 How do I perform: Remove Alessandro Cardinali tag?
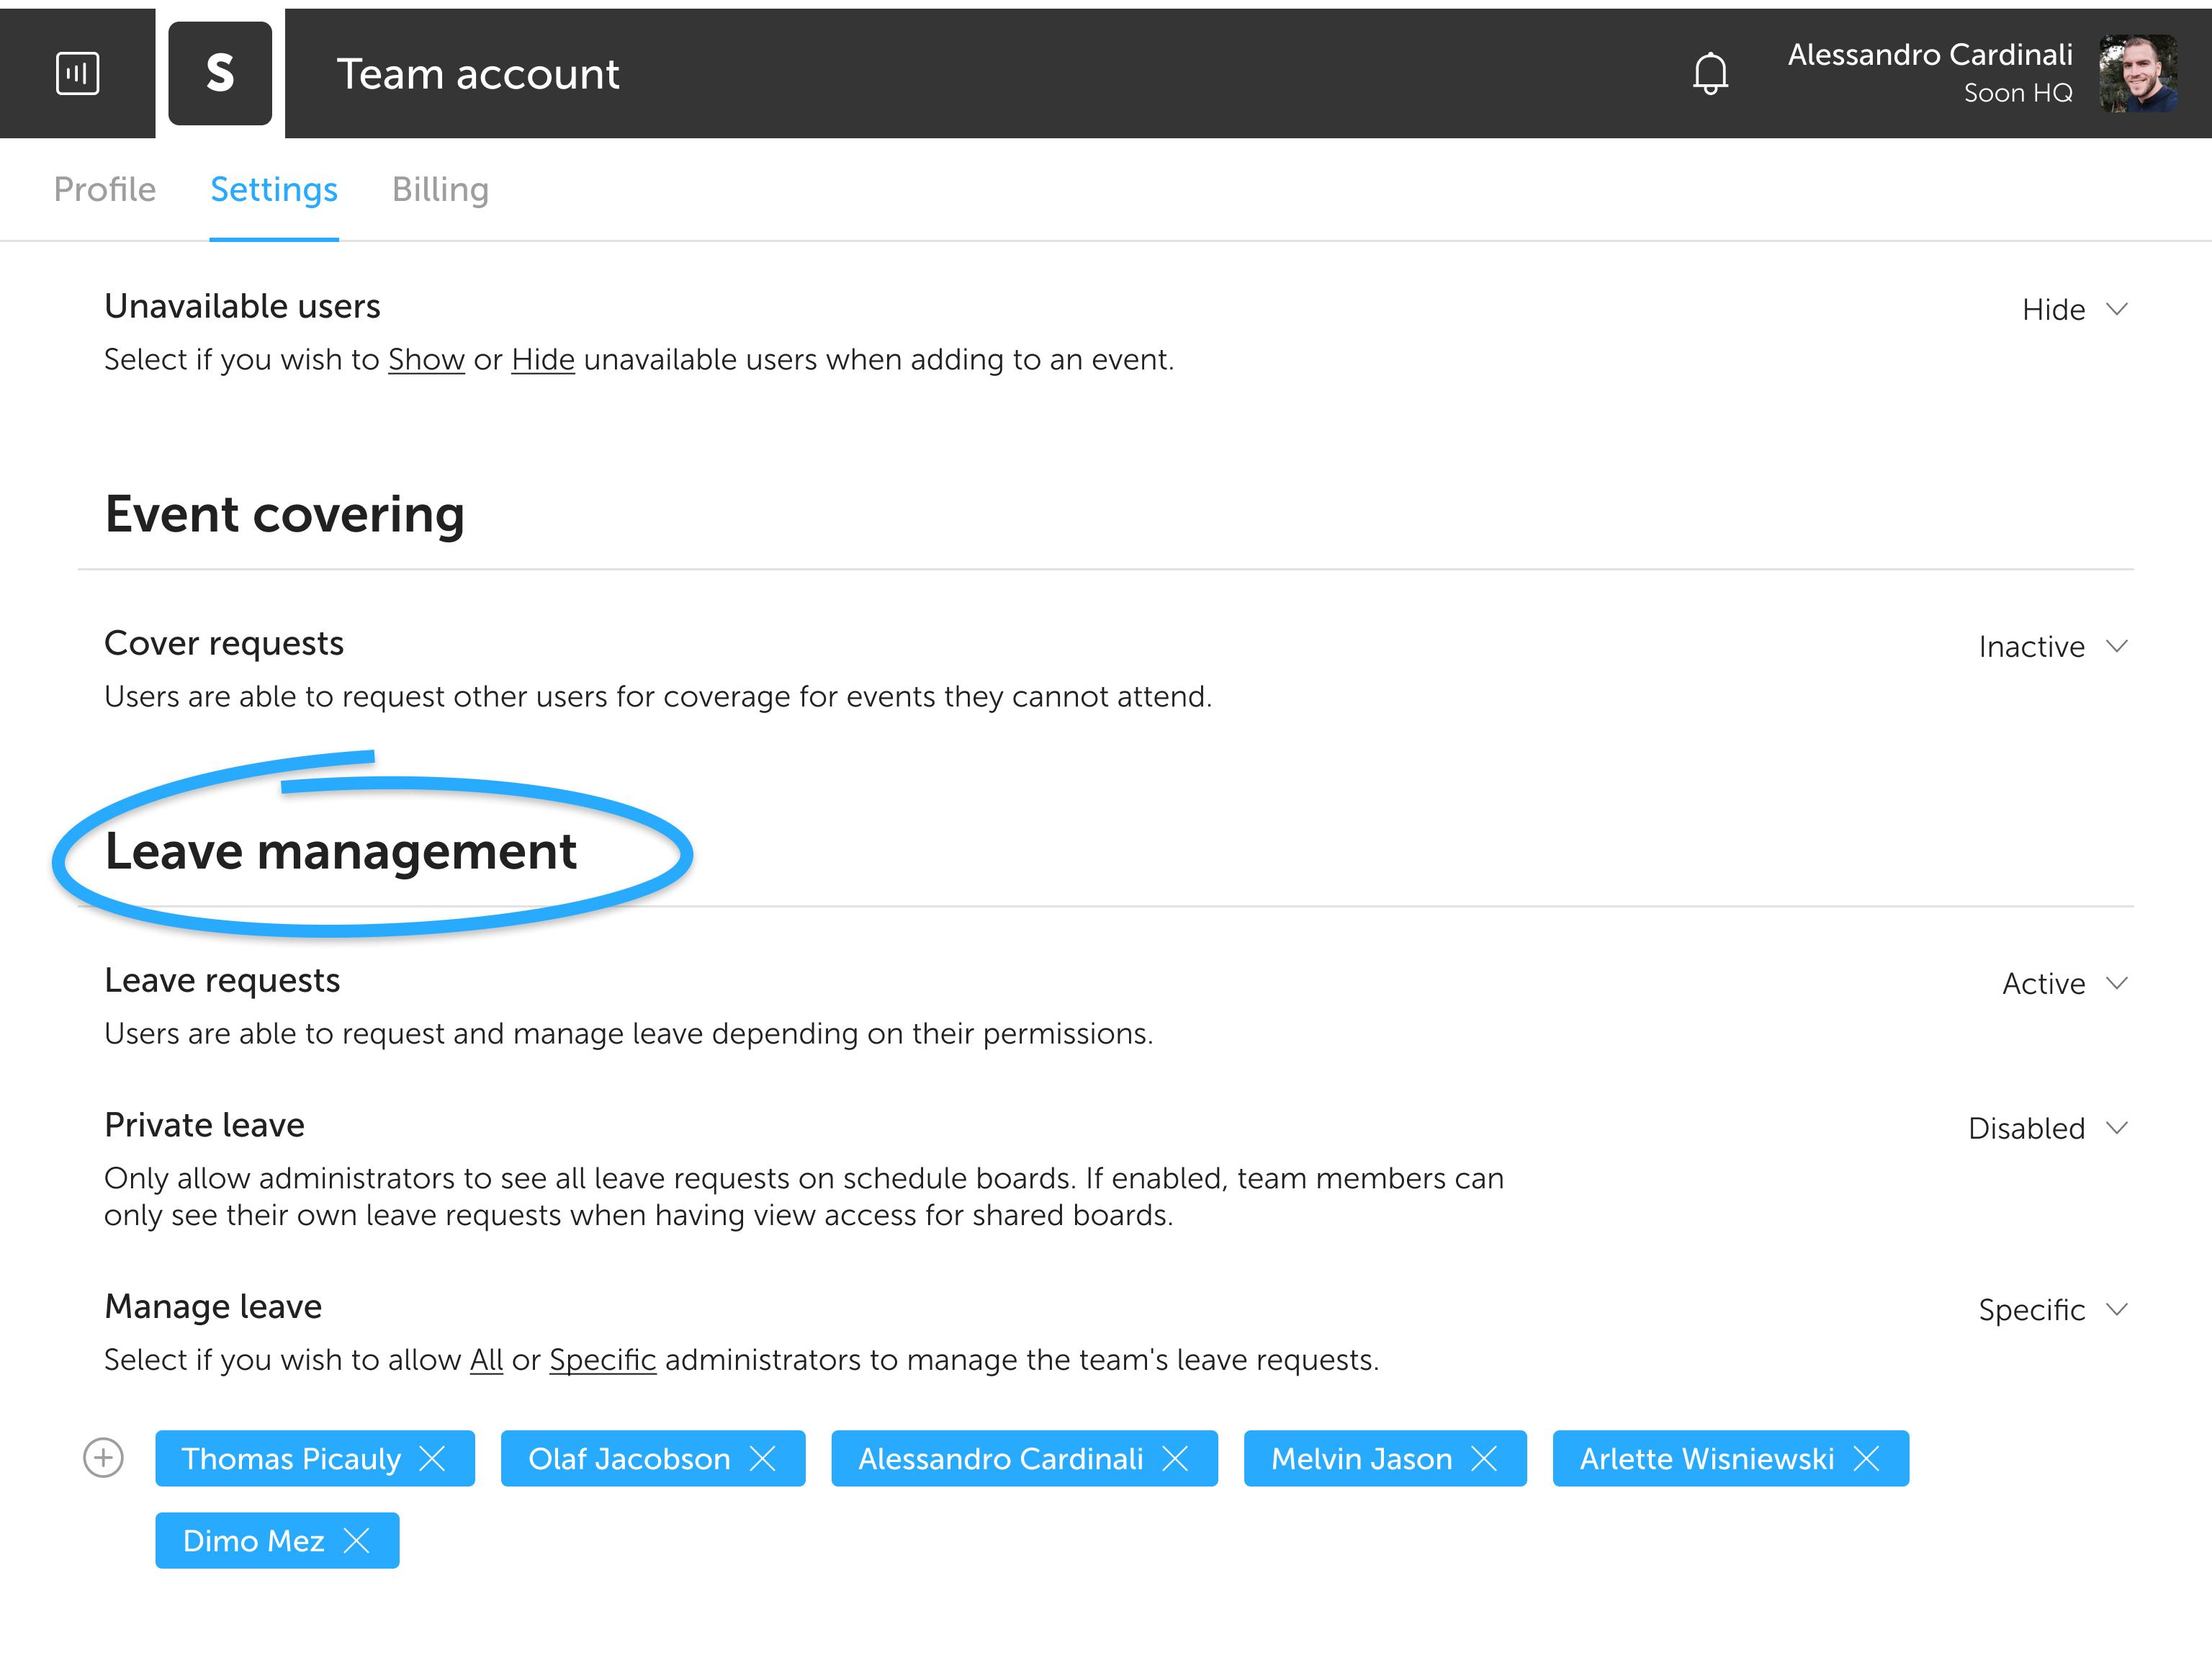(x=1176, y=1459)
